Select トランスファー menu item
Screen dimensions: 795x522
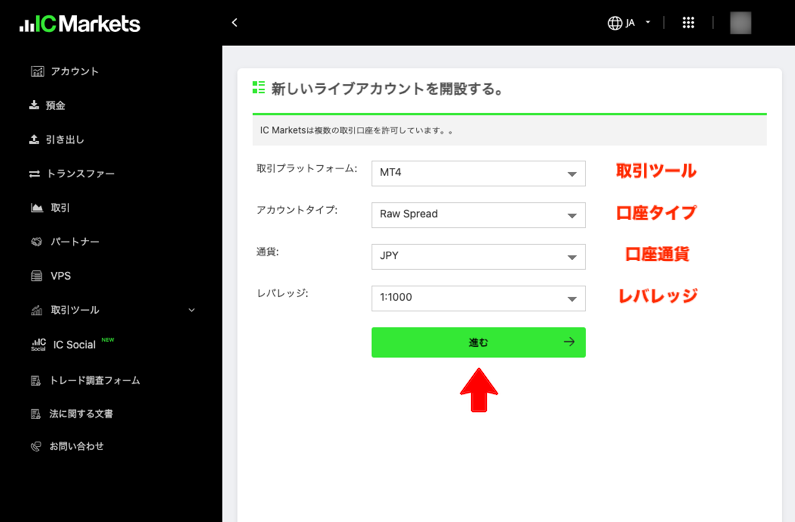[81, 174]
